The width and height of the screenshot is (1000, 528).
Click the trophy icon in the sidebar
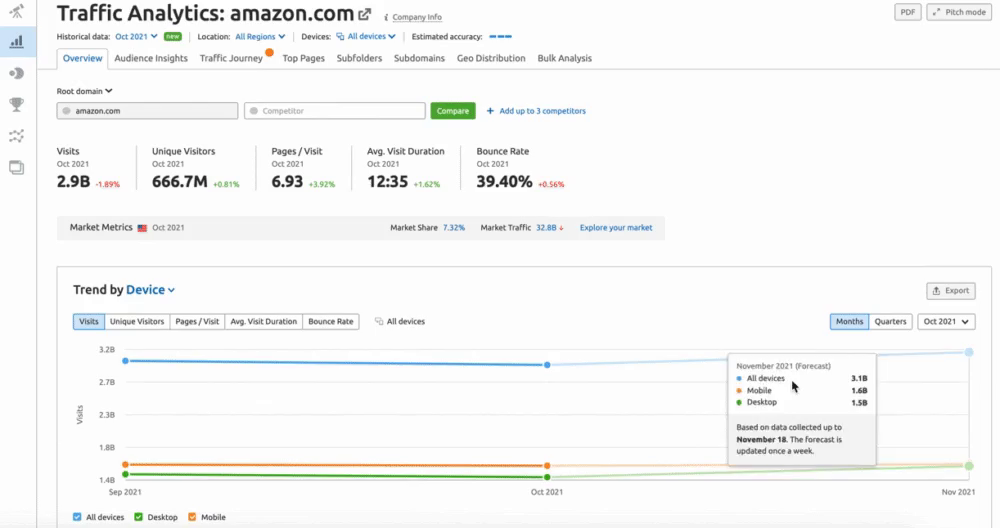(x=16, y=104)
